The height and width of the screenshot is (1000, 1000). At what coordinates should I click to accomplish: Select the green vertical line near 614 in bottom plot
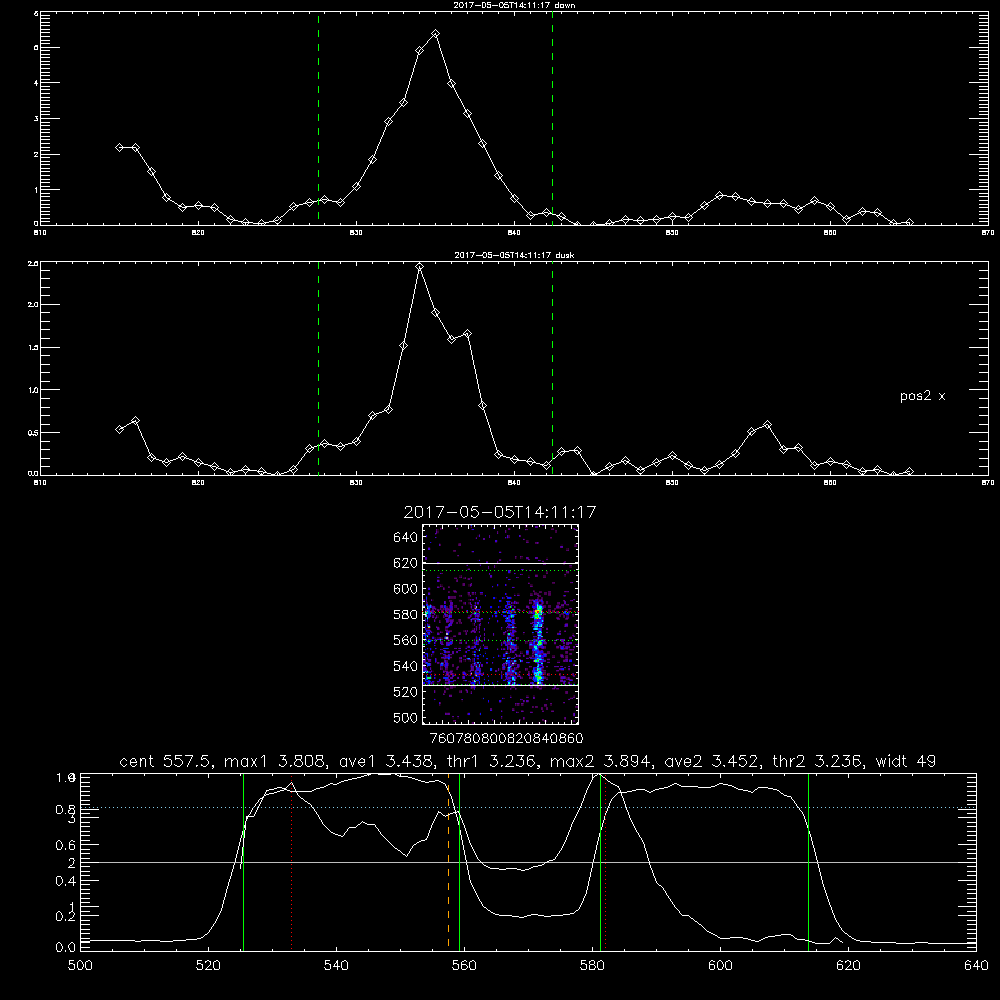tap(808, 861)
